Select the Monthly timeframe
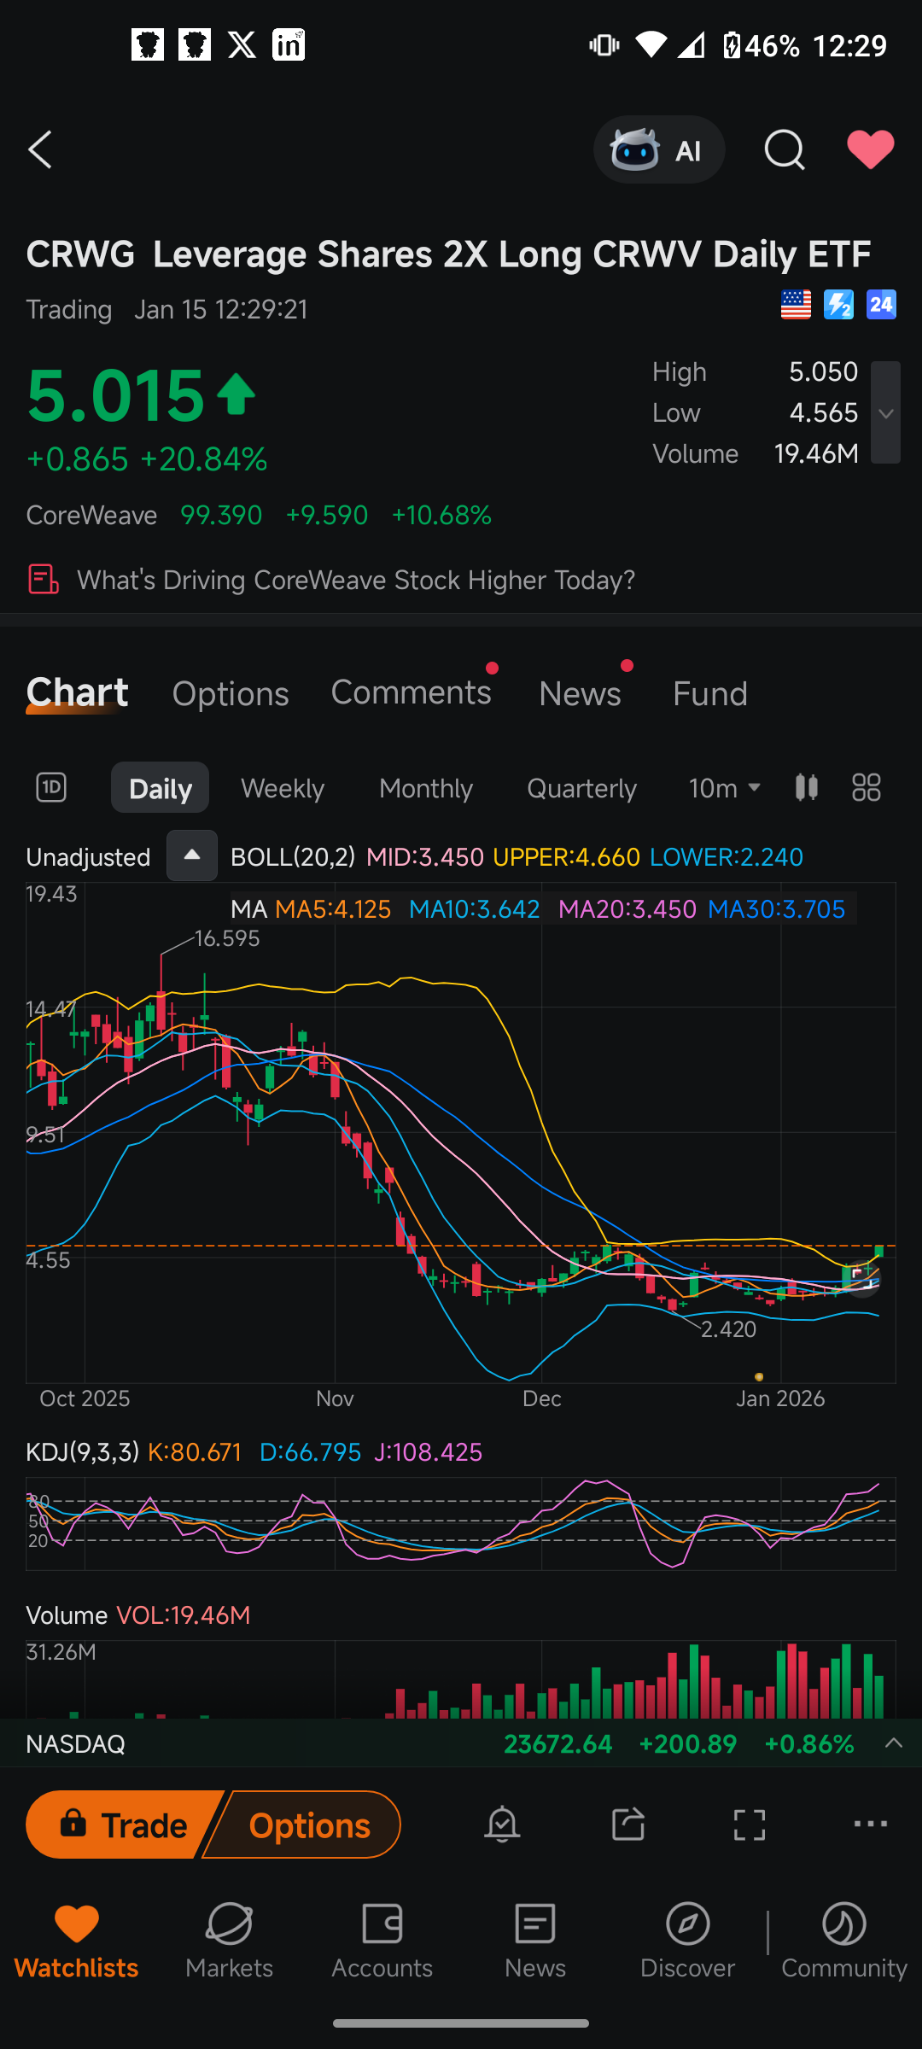Screen dimensions: 922x2049 click(426, 788)
